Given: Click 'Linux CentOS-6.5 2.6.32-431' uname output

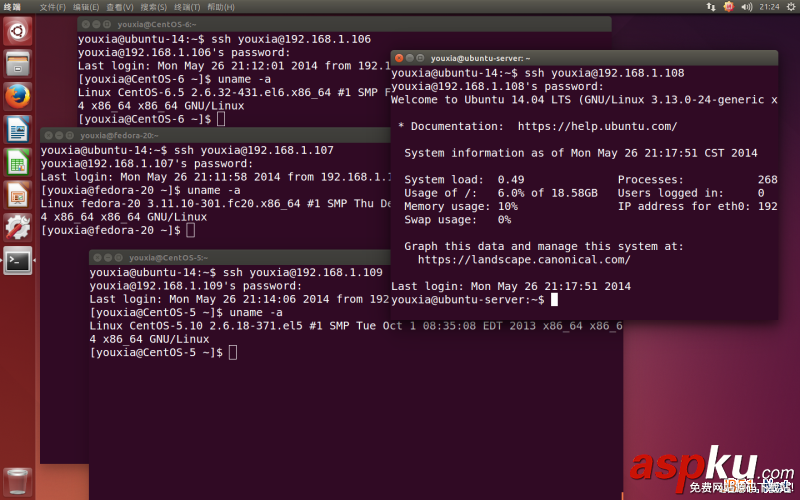Looking at the screenshot, I should [x=234, y=92].
